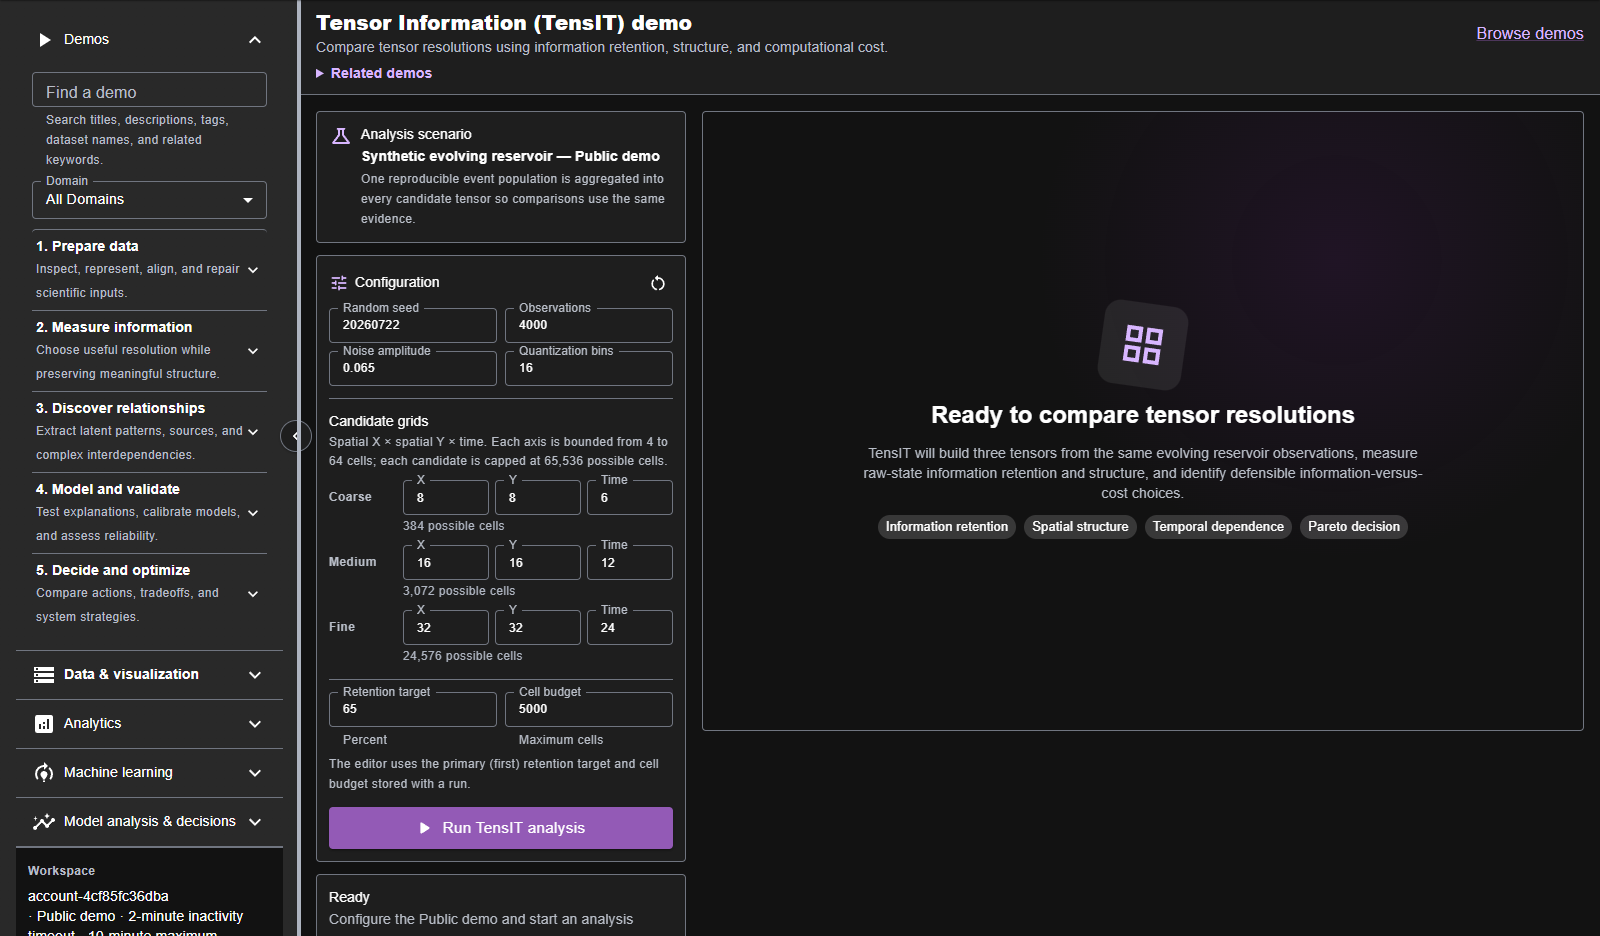Screen dimensions: 1600x936
Task: Select the Information retention chip
Action: click(947, 527)
